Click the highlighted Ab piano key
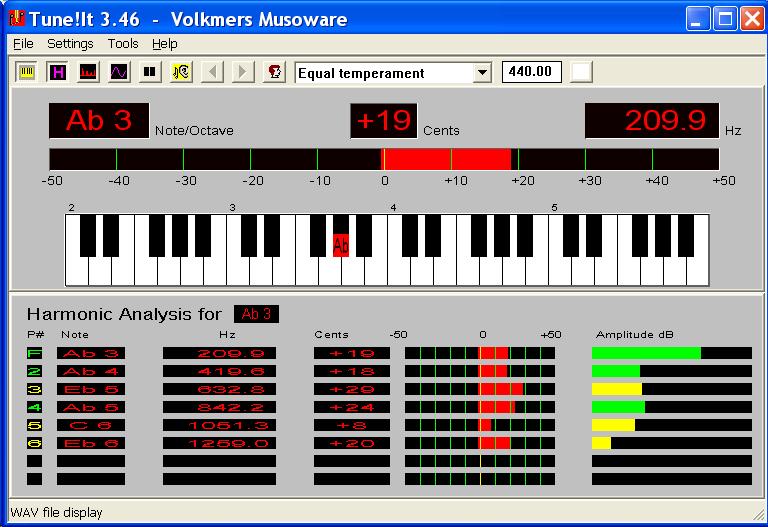The image size is (768, 527). point(340,245)
